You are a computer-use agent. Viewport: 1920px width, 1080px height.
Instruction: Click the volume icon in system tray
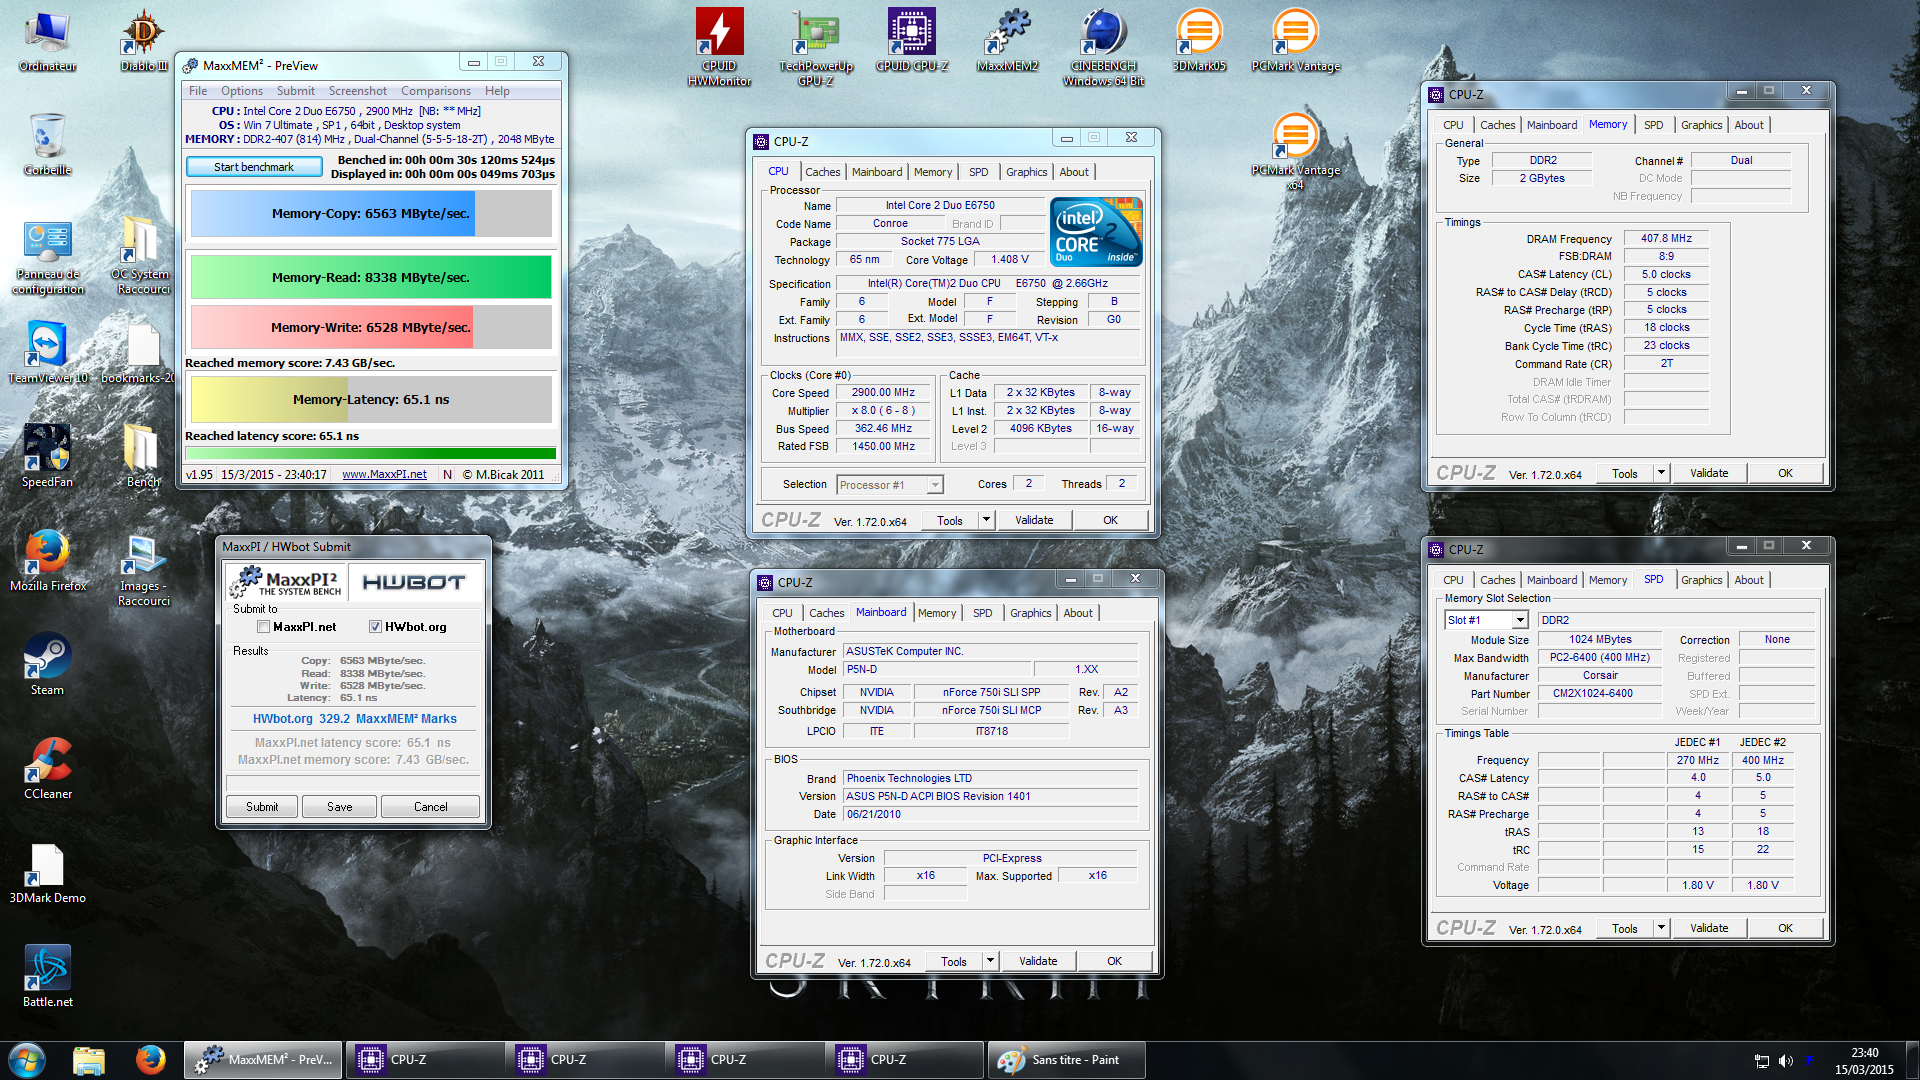pos(1785,1061)
